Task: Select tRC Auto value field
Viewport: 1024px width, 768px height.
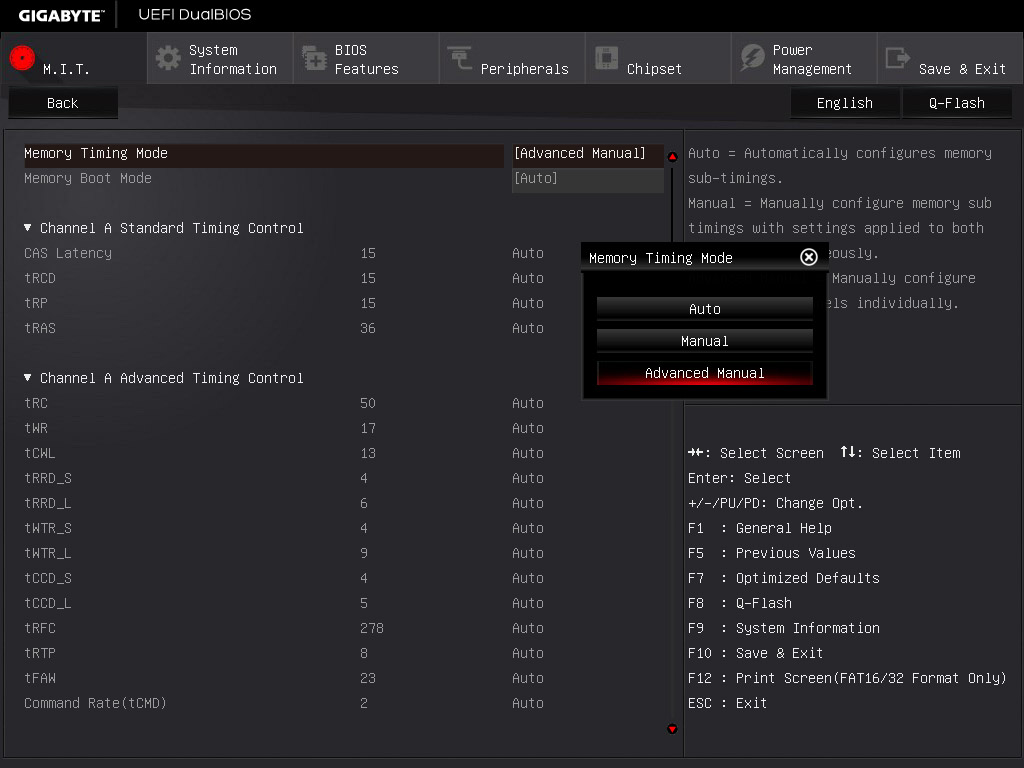Action: [x=528, y=403]
